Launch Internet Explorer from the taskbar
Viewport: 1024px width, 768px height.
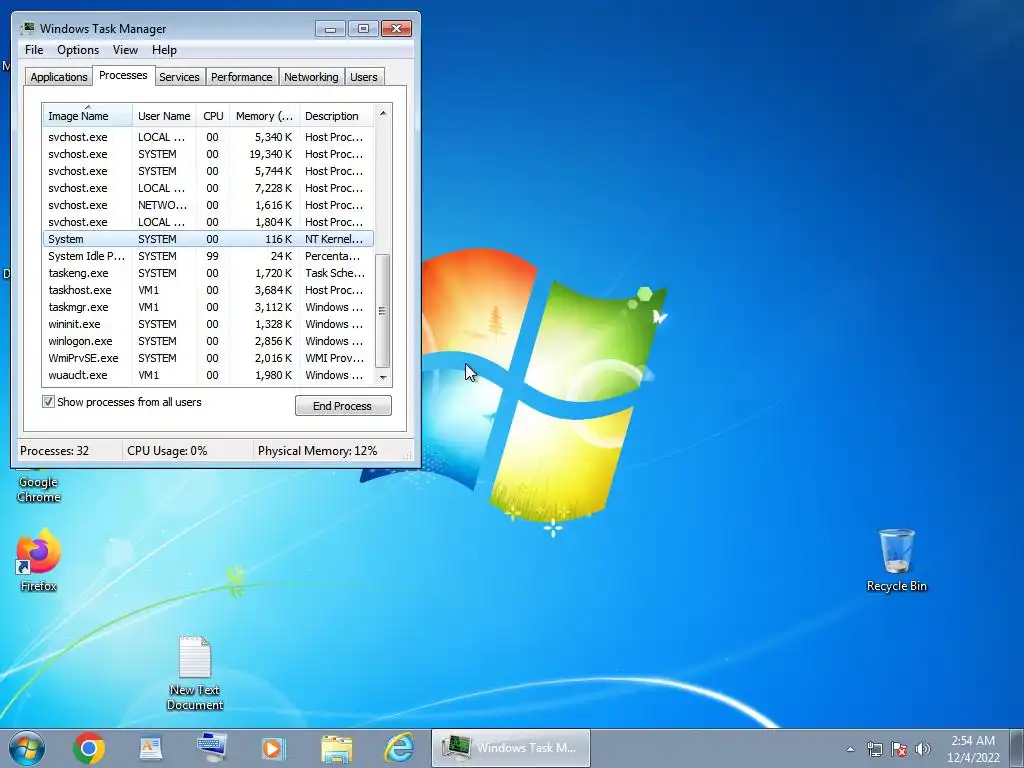click(398, 748)
